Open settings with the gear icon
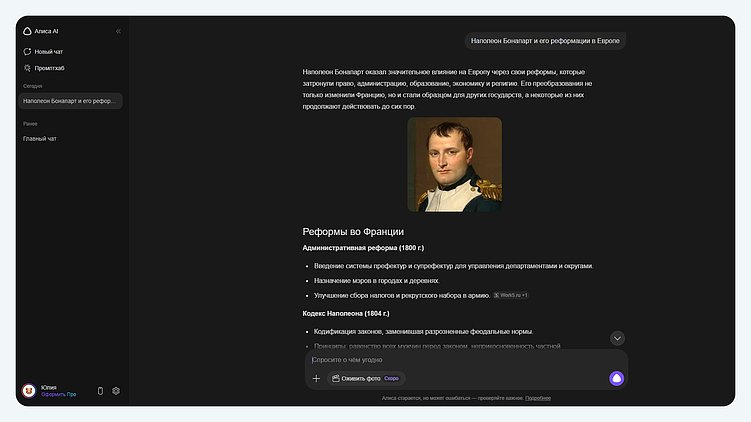 (x=116, y=391)
